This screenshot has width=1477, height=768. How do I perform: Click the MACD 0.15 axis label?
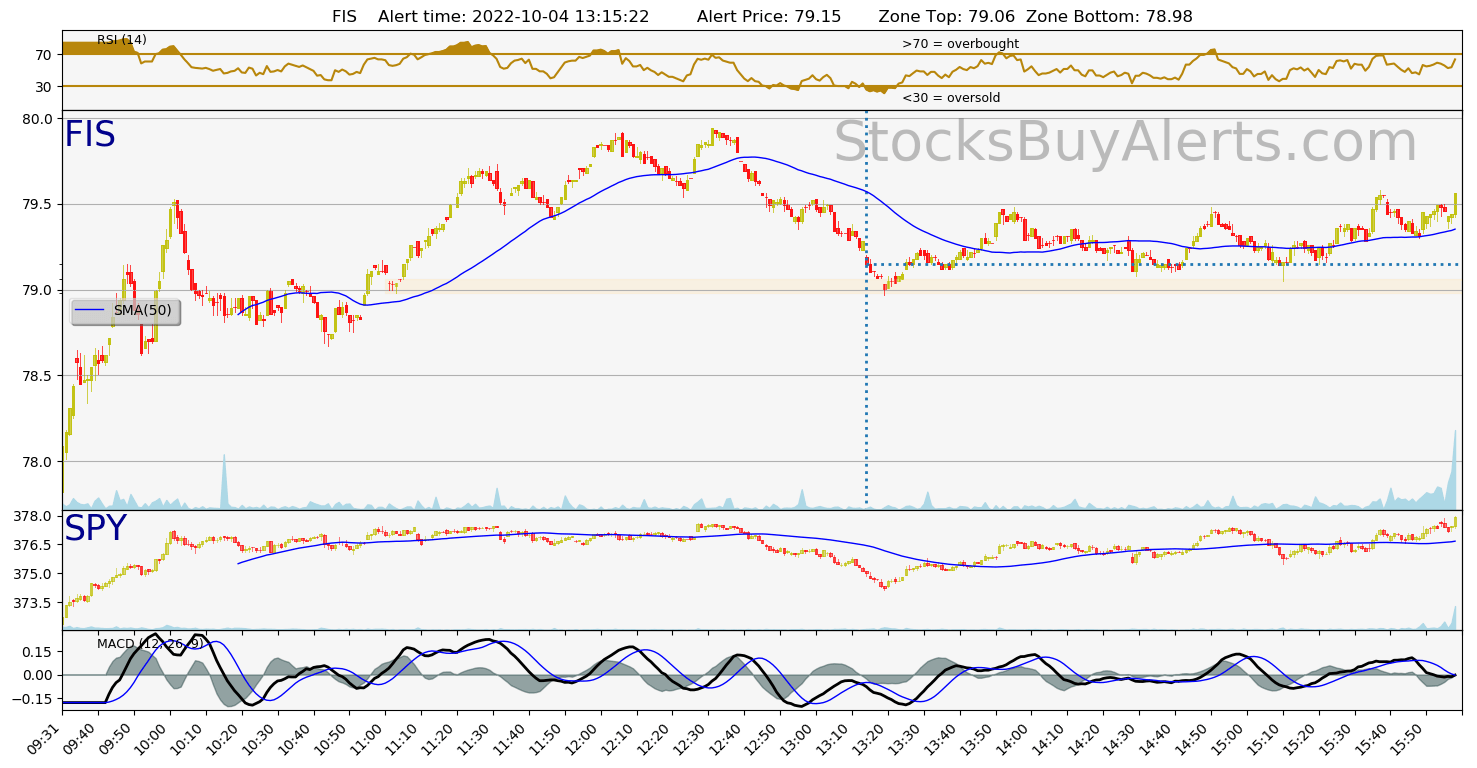[37, 652]
